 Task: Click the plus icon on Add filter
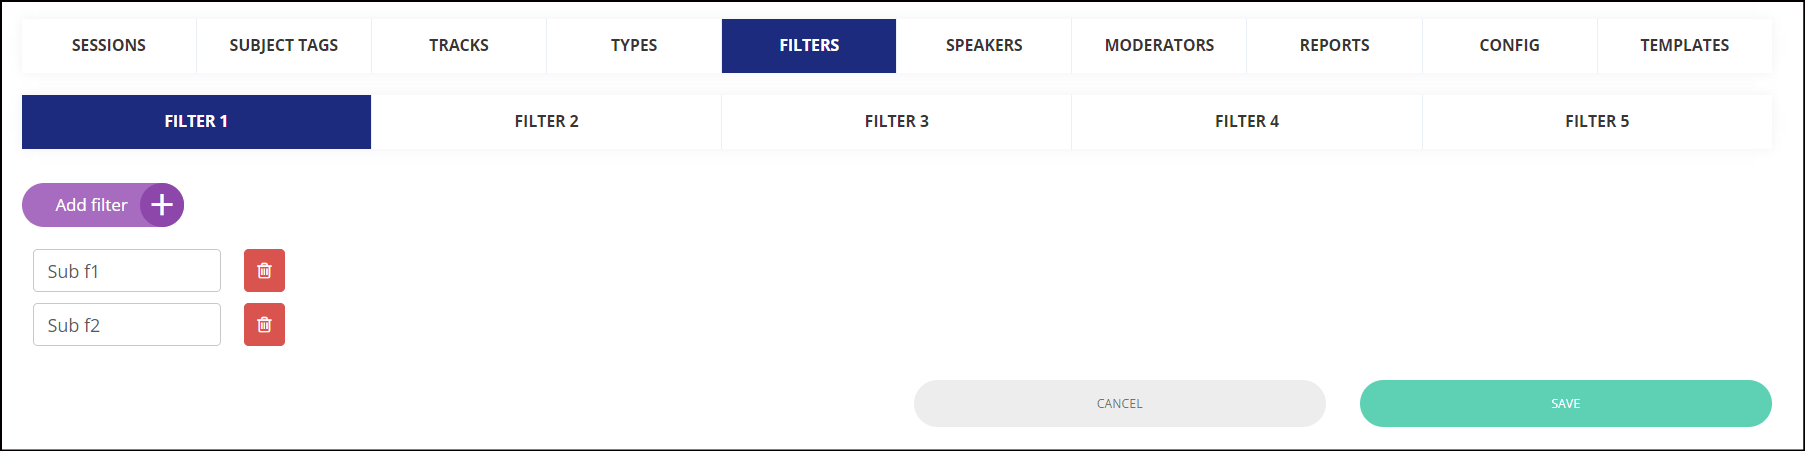tap(162, 205)
